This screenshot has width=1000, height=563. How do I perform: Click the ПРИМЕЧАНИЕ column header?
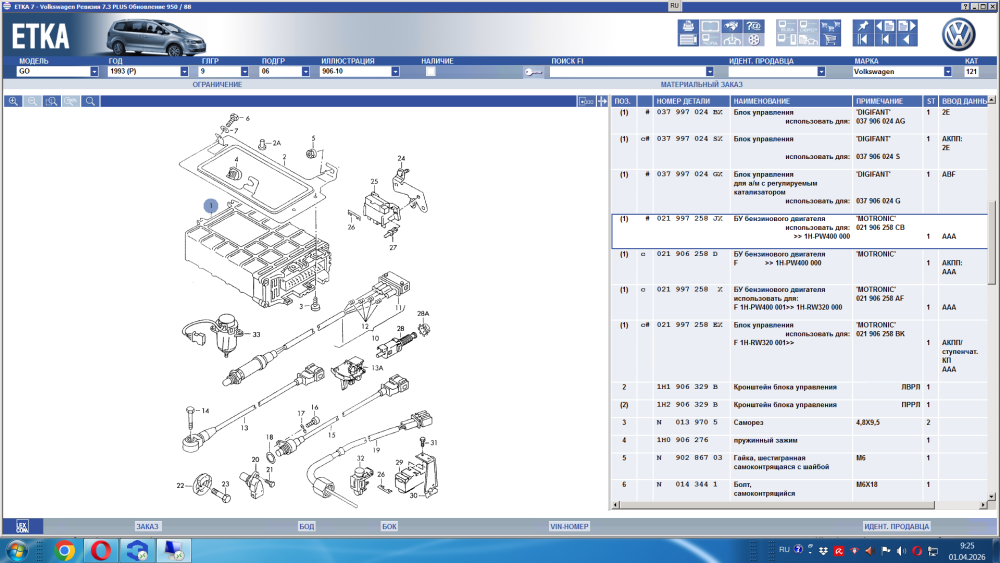pyautogui.click(x=887, y=101)
